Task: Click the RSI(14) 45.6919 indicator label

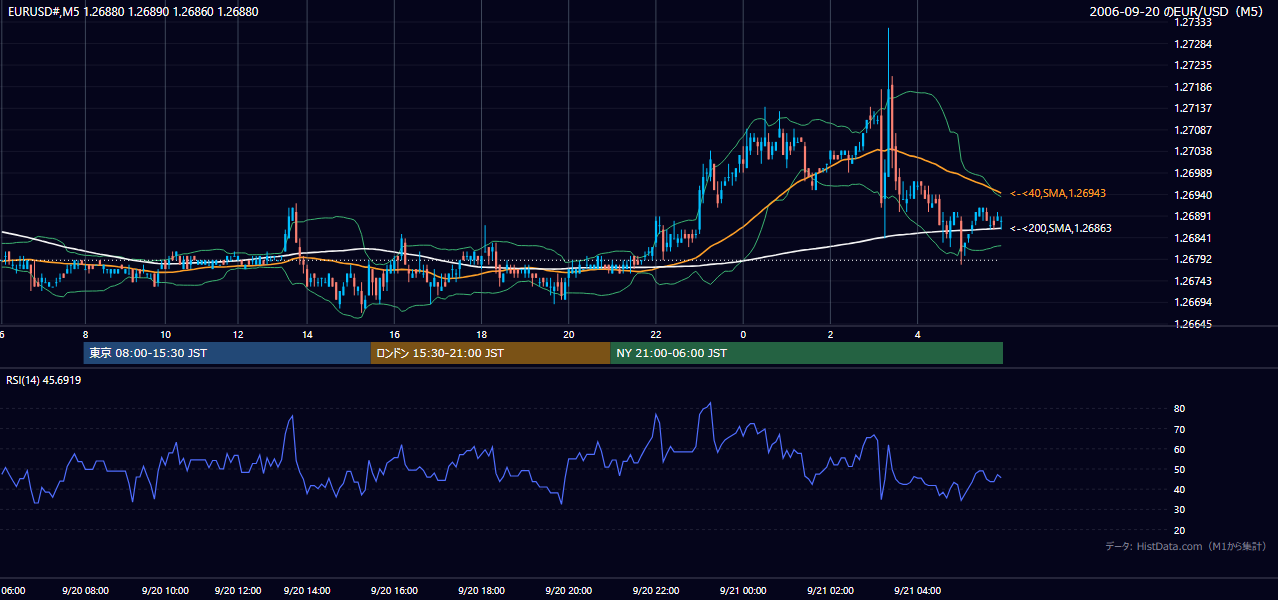Action: click(x=44, y=380)
